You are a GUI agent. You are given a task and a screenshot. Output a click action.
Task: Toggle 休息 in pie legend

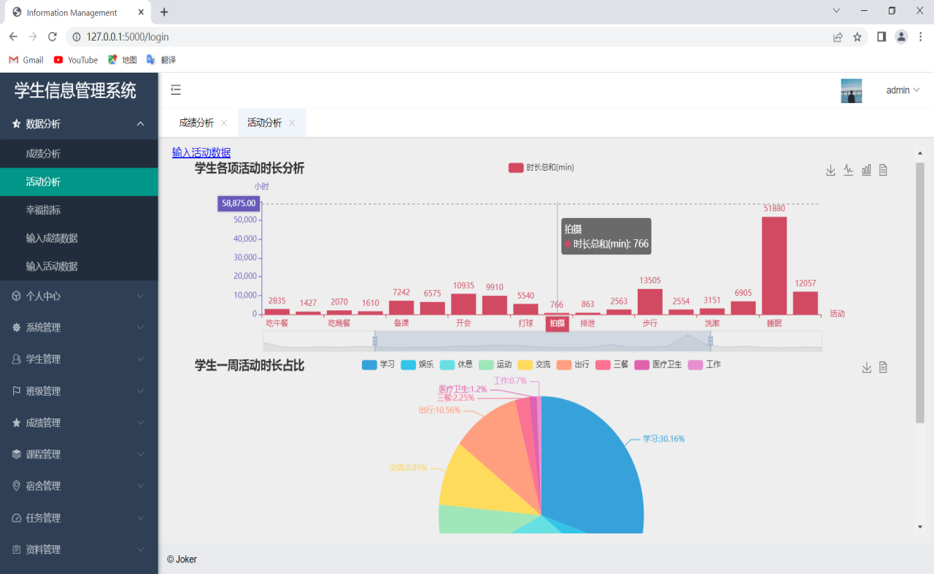click(456, 364)
